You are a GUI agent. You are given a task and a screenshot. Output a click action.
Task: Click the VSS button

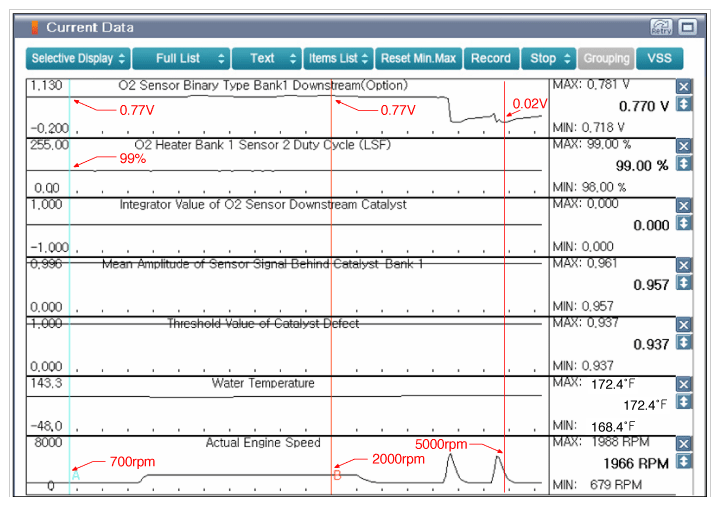tap(659, 59)
